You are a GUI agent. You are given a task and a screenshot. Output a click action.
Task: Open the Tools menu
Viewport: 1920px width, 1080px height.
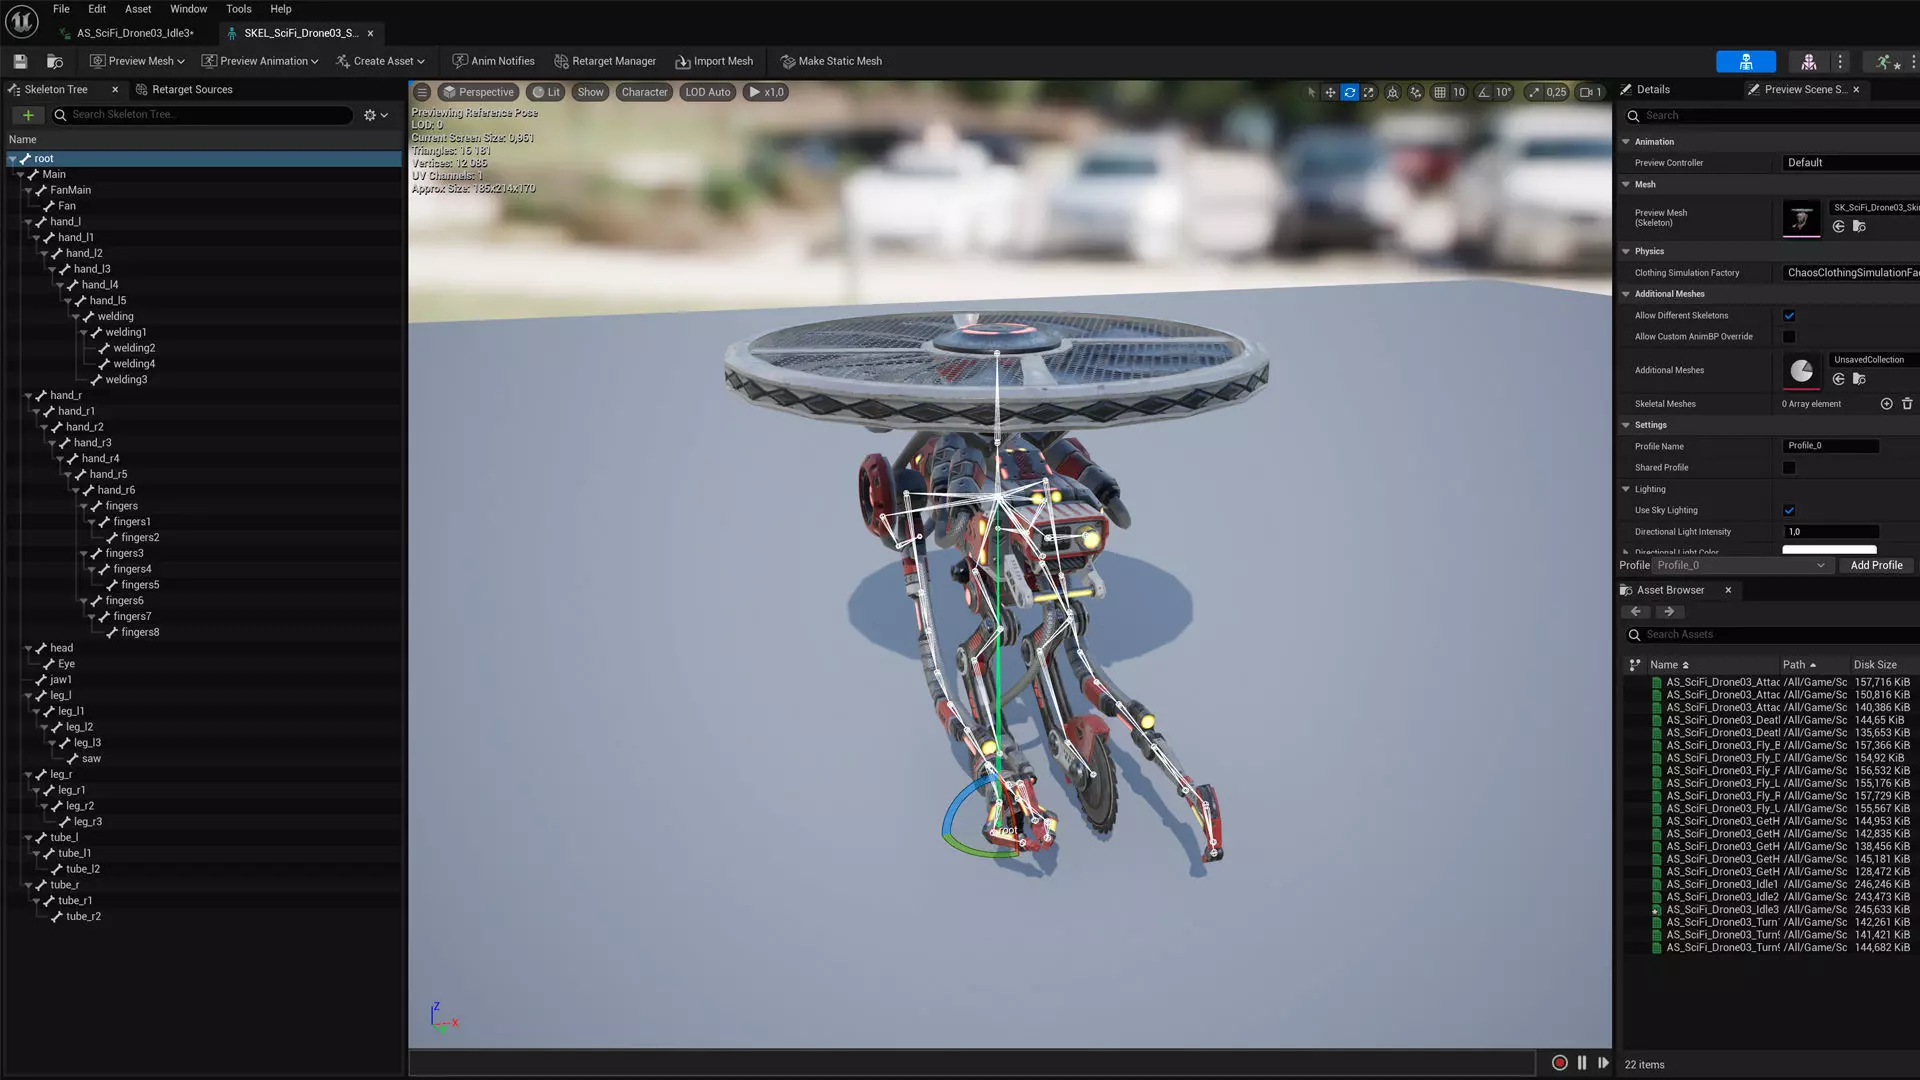tap(239, 9)
